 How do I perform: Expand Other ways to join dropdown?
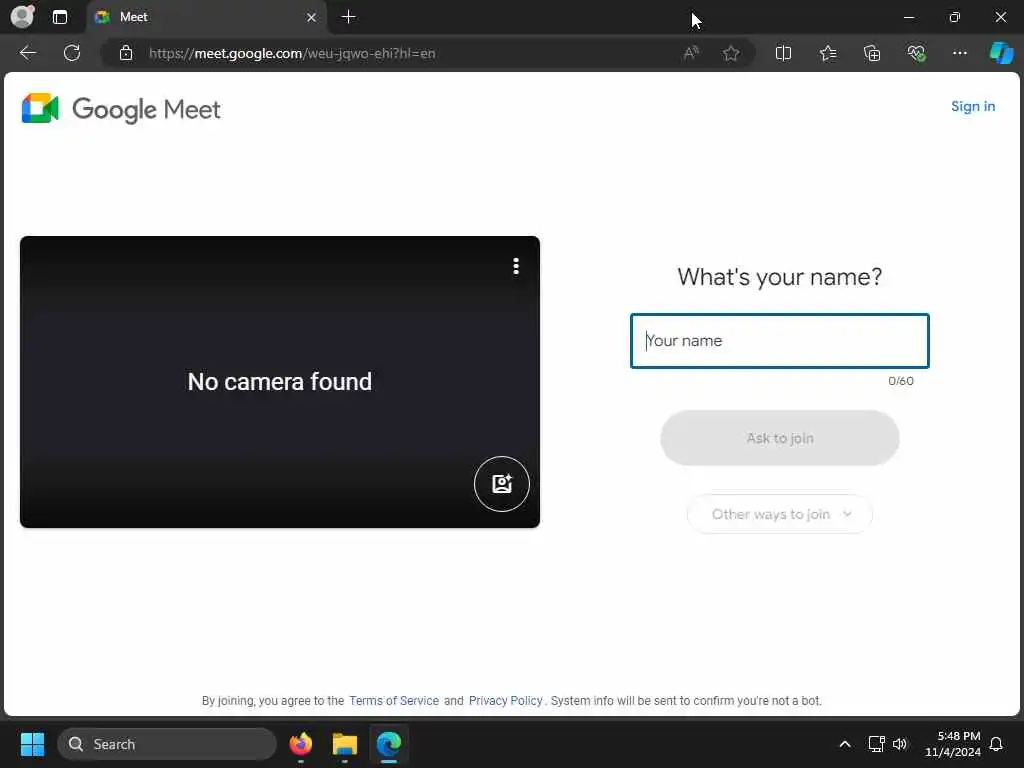point(780,515)
